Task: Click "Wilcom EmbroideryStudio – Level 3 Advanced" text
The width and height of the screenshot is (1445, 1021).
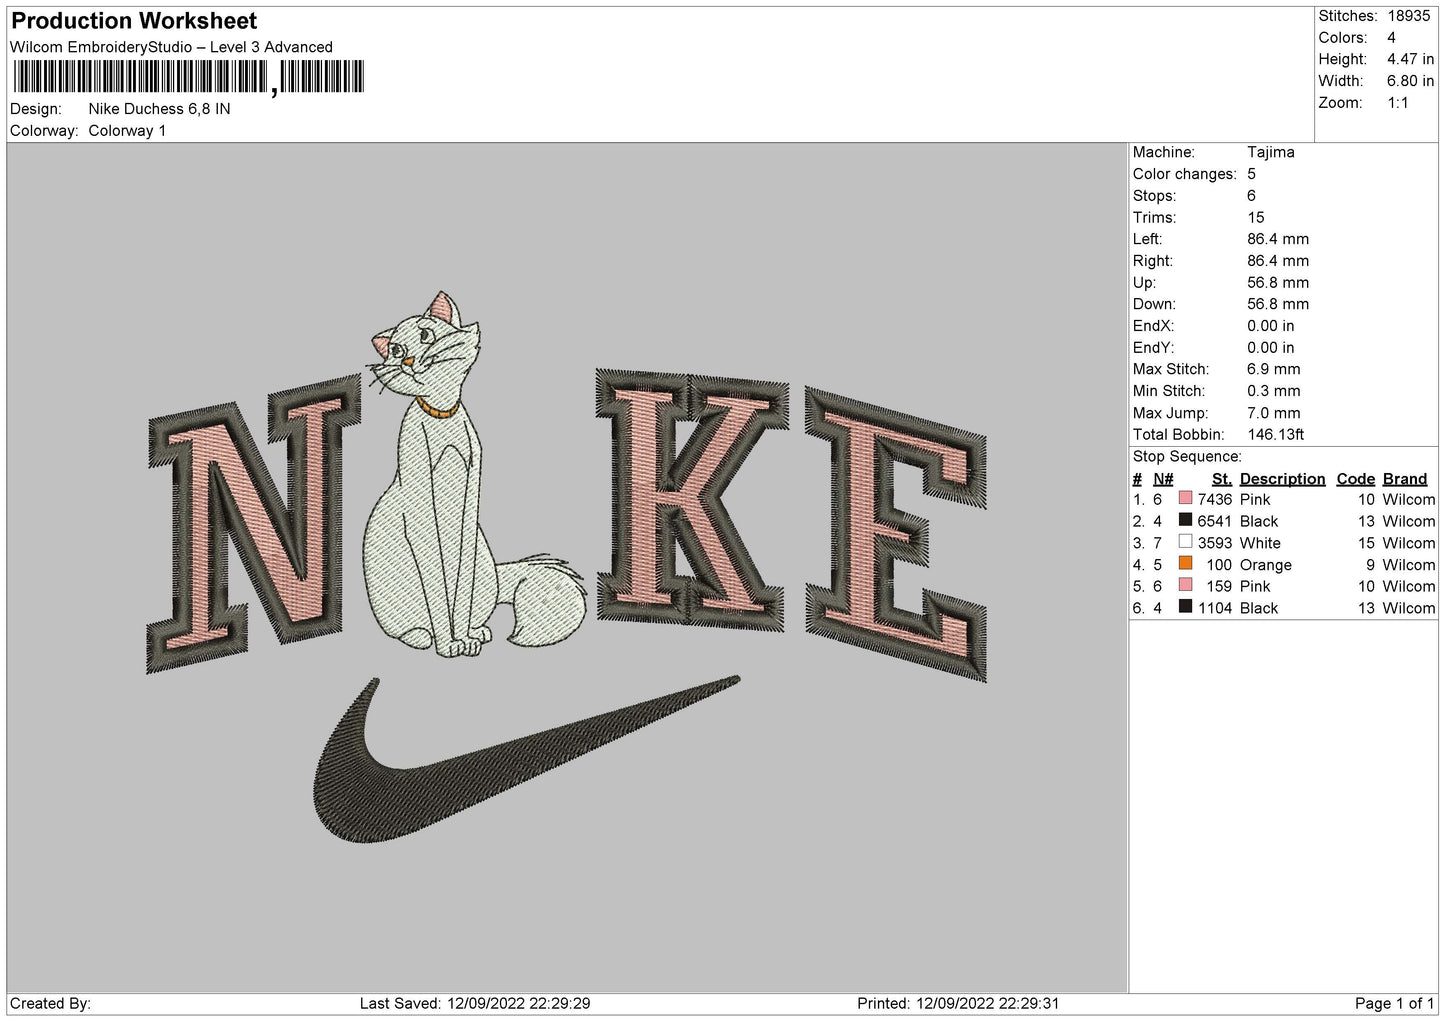Action: (171, 47)
